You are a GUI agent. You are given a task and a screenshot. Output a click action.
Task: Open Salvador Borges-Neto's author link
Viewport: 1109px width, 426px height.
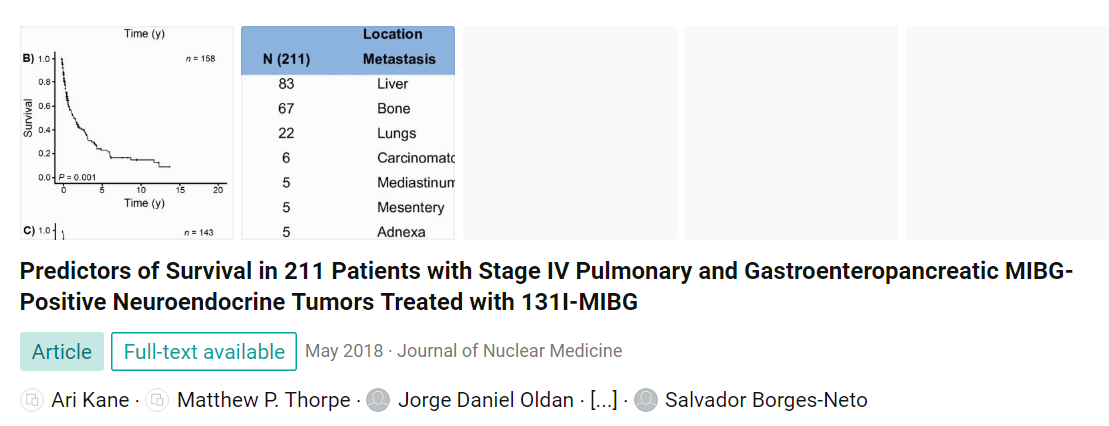click(x=767, y=400)
